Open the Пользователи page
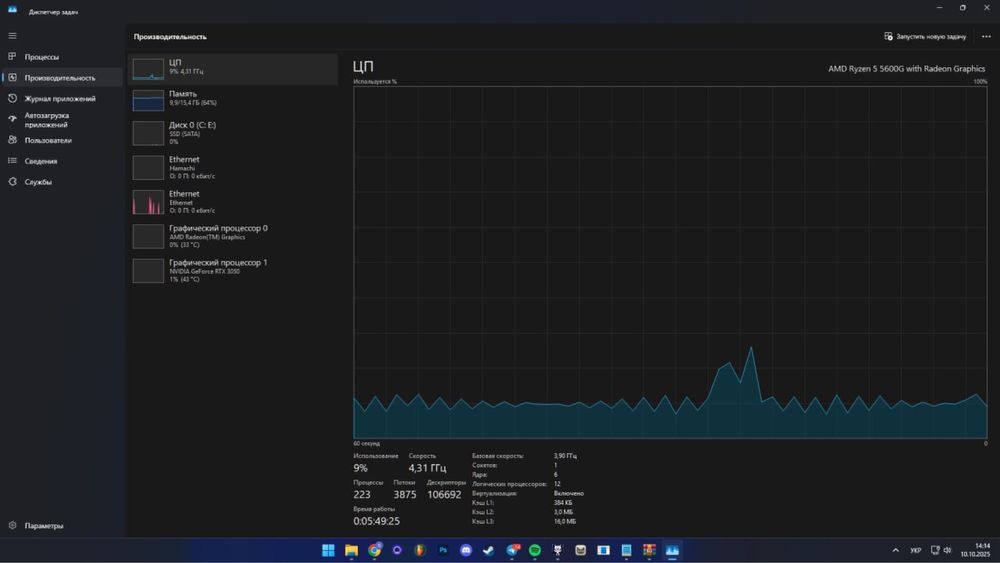Screen dimensions: 1000x563 62,140
